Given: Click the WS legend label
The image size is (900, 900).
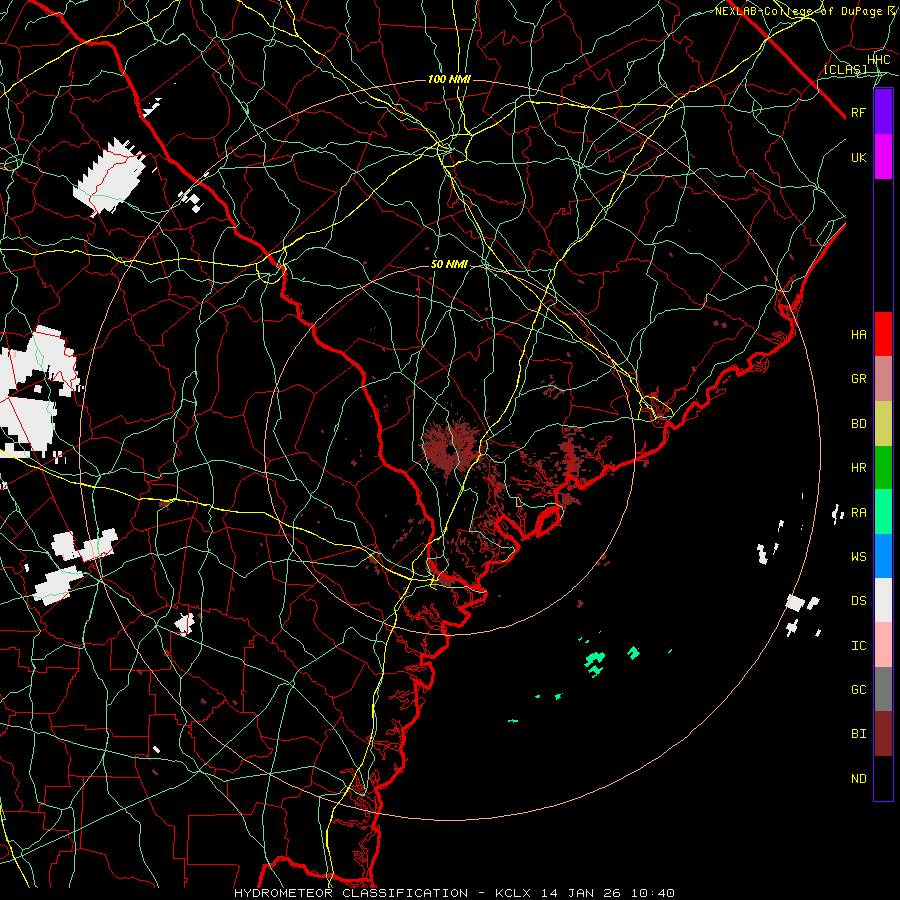Looking at the screenshot, I should click(x=858, y=557).
